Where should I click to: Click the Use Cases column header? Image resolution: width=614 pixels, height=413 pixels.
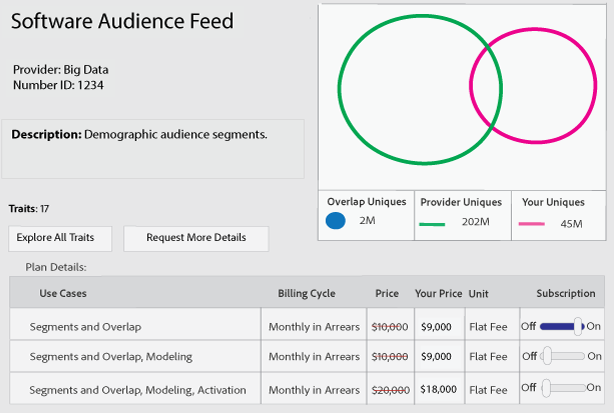pyautogui.click(x=63, y=294)
